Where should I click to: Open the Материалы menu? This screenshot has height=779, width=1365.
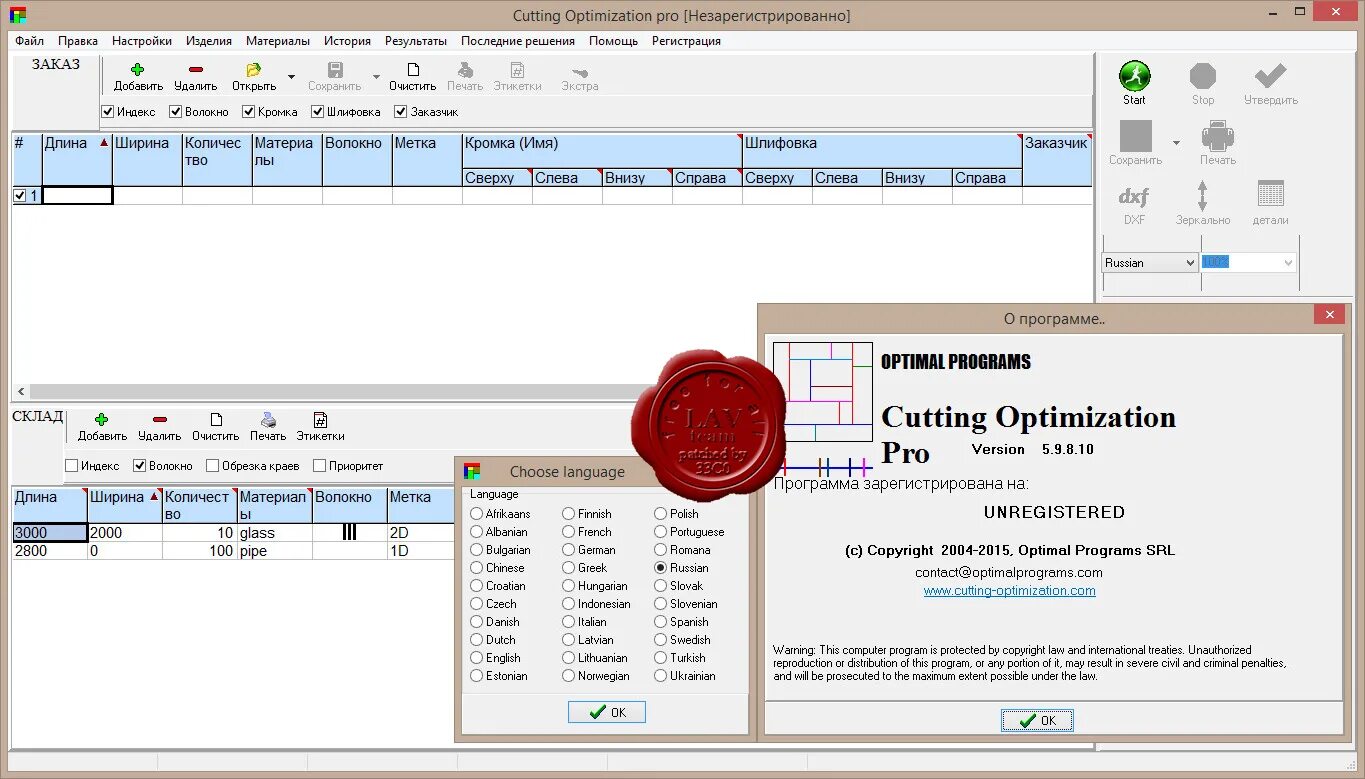point(277,41)
